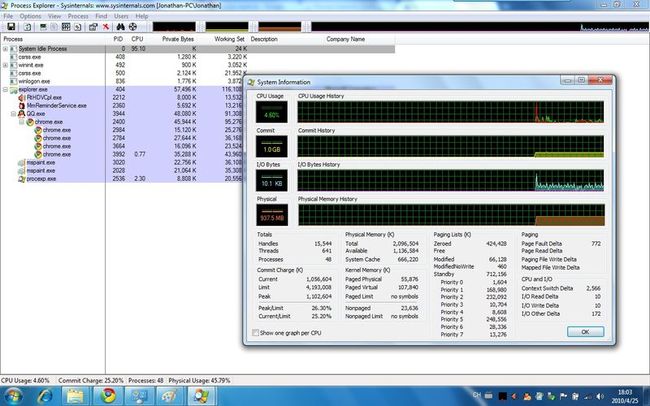Click the Save toolbar icon
The width and height of the screenshot is (650, 406).
pyautogui.click(x=11, y=27)
